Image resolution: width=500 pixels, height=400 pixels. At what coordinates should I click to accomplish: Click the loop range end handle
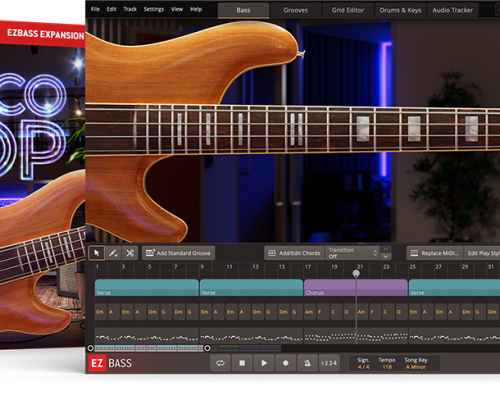coord(207,348)
